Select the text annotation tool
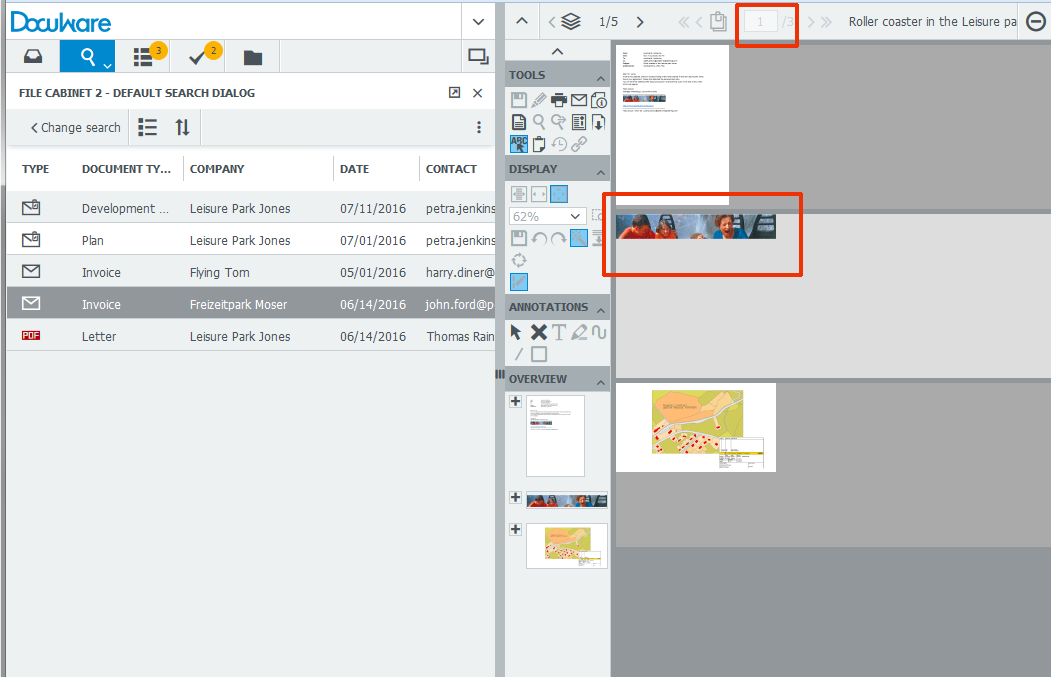The height and width of the screenshot is (677, 1051). point(559,332)
